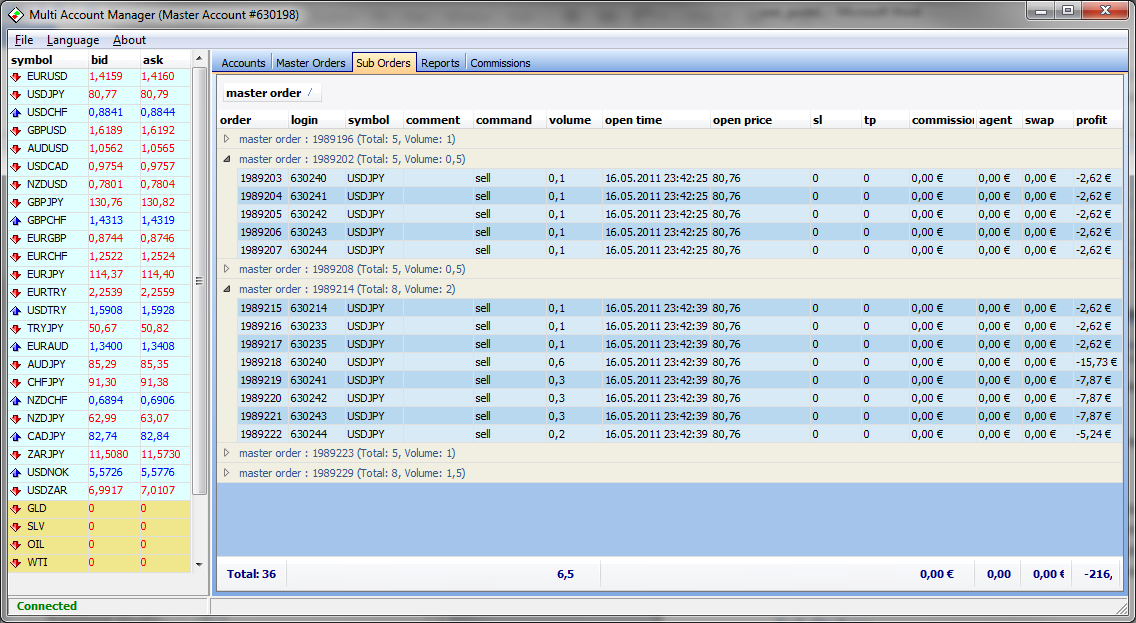This screenshot has height=623, width=1136.
Task: Sort by the login column header
Action: coord(316,120)
